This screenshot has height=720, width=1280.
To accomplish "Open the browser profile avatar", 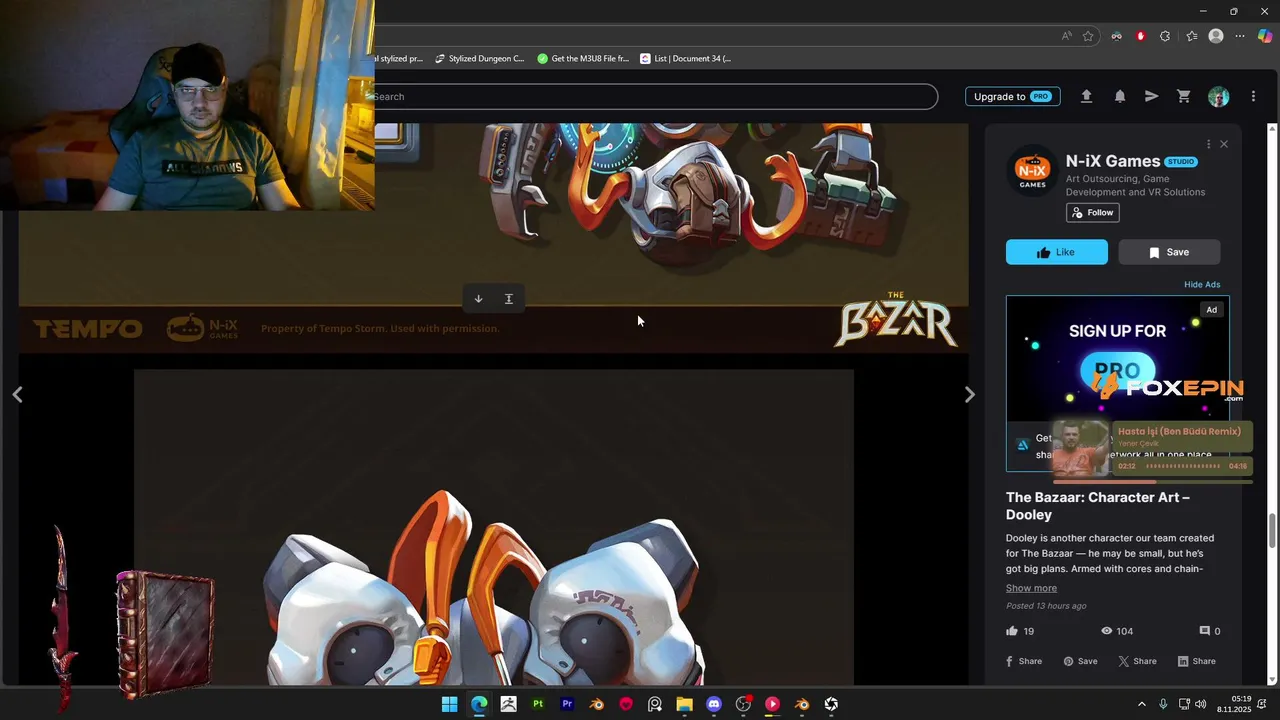I will click(x=1216, y=36).
